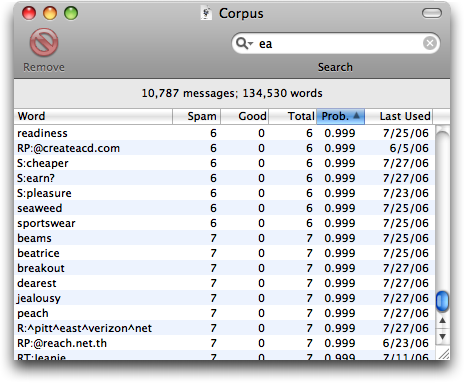This screenshot has height=383, width=464.
Task: Click the green zoom window button
Action: 71,13
